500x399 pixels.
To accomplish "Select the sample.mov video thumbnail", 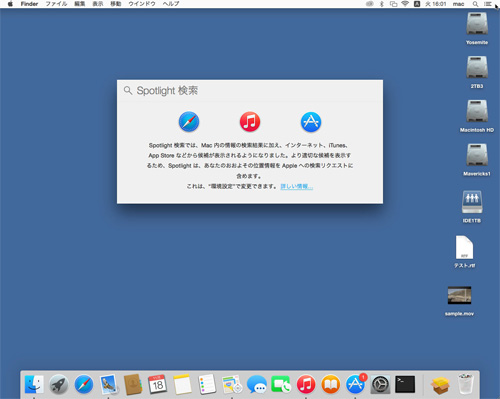I will 459,295.
